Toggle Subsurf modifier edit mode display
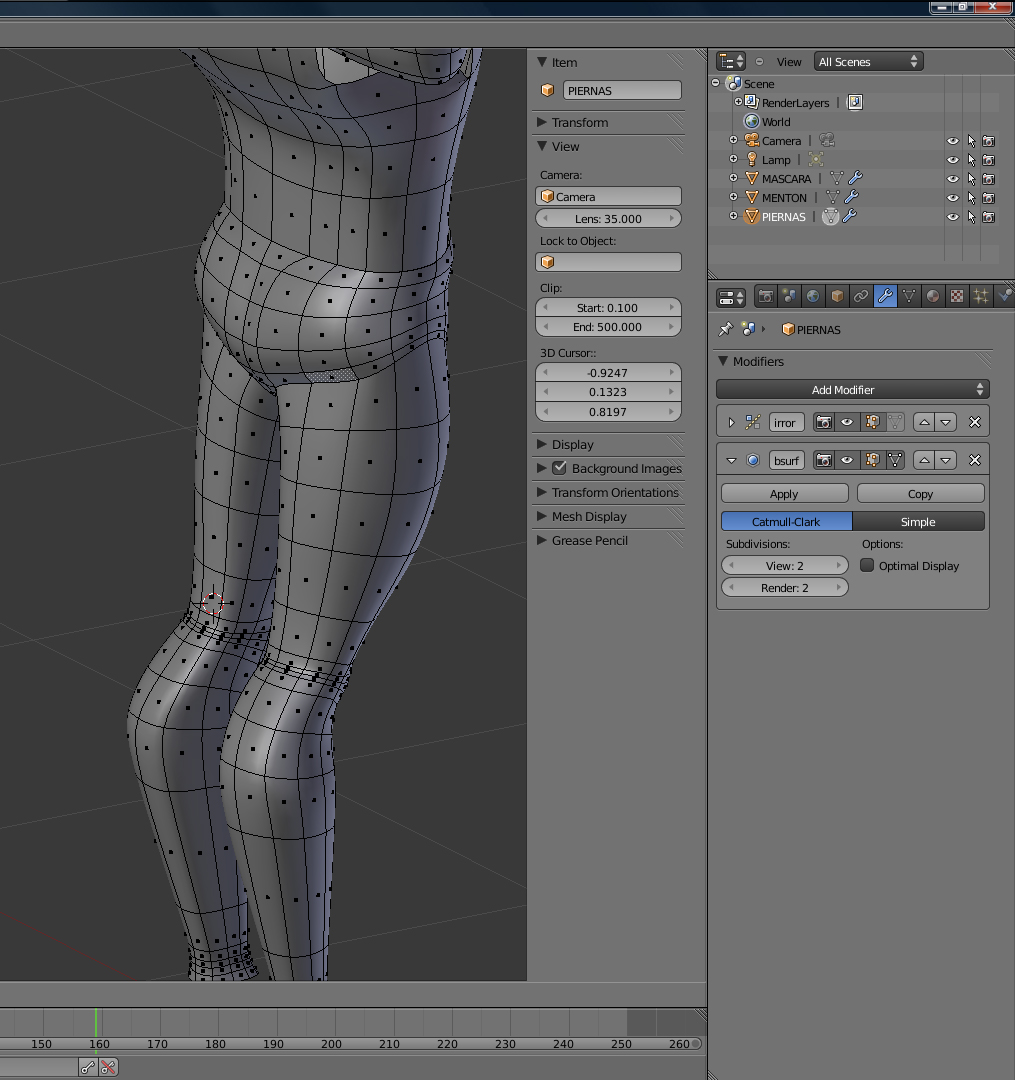 (x=872, y=460)
